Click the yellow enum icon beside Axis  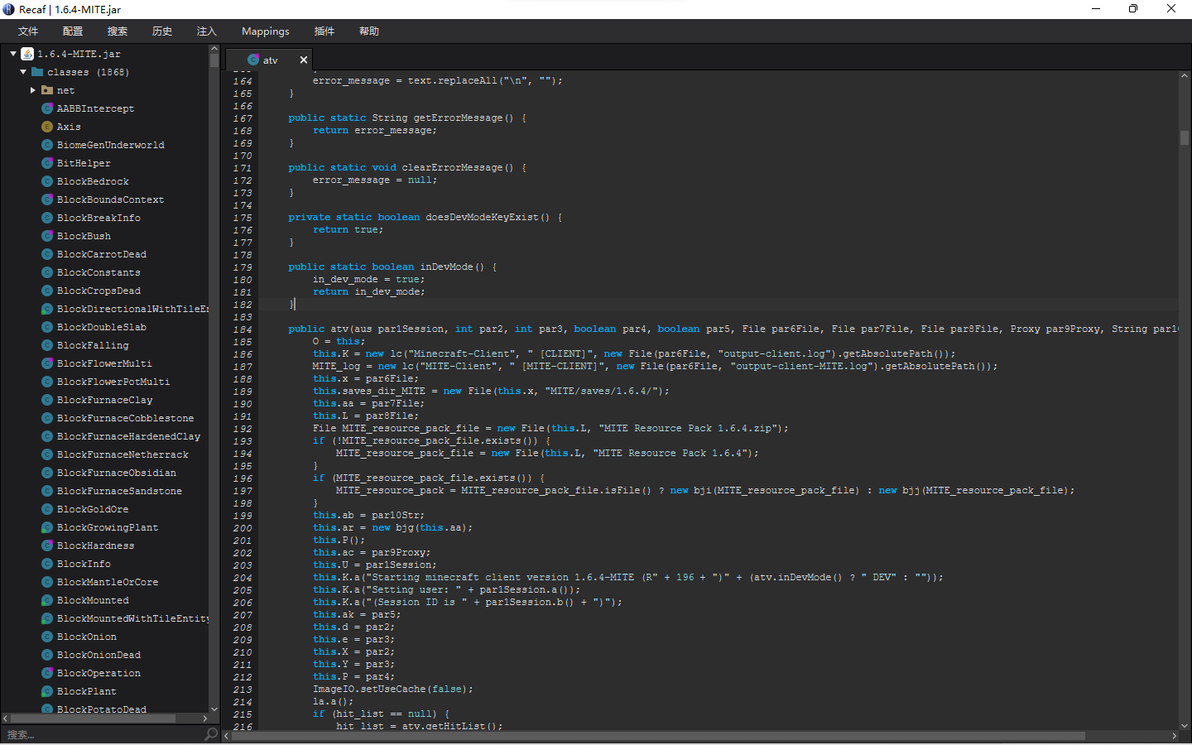[47, 127]
